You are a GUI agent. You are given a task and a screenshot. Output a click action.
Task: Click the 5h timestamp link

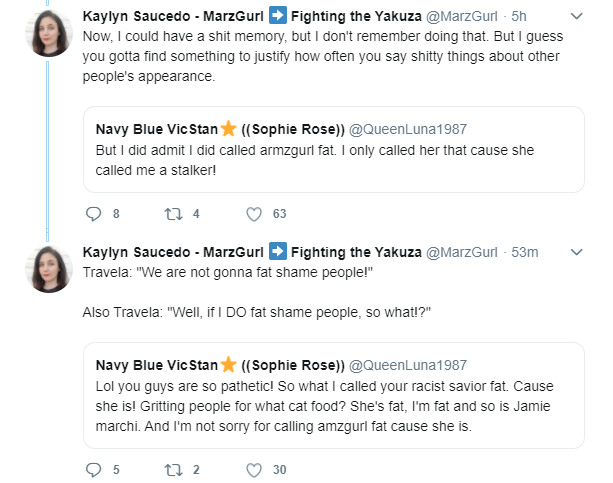(519, 16)
